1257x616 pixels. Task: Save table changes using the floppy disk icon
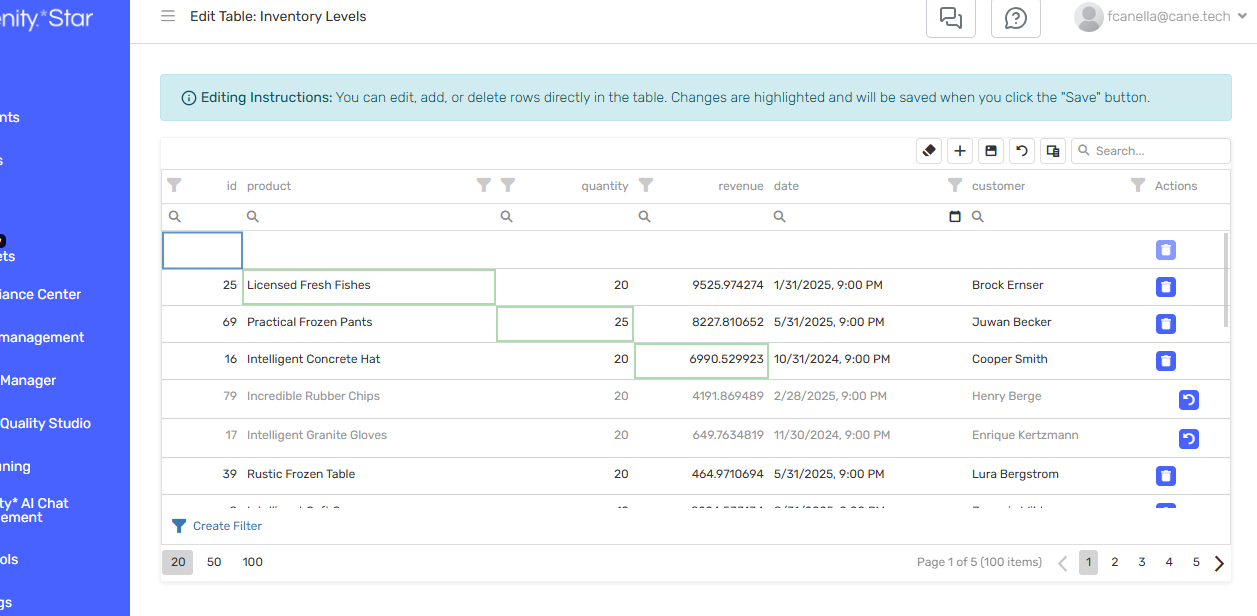pyautogui.click(x=990, y=150)
